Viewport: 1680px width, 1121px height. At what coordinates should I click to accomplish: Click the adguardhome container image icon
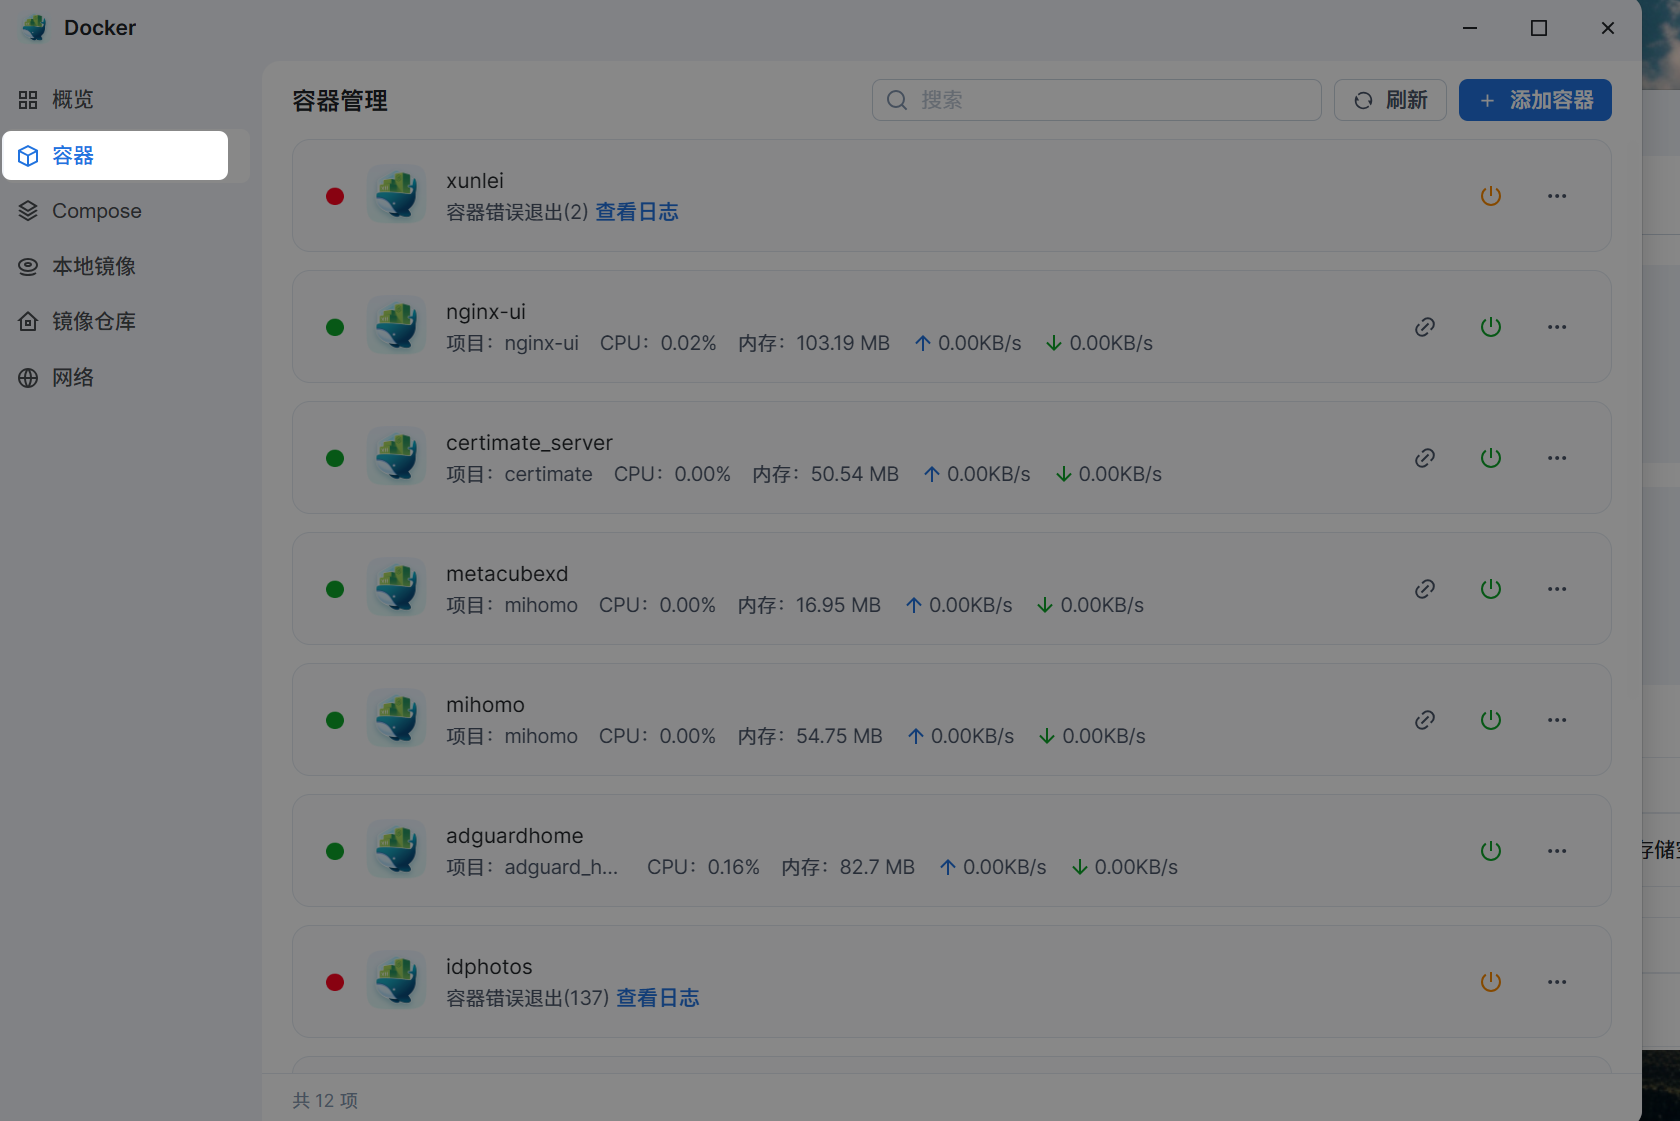[x=397, y=850]
